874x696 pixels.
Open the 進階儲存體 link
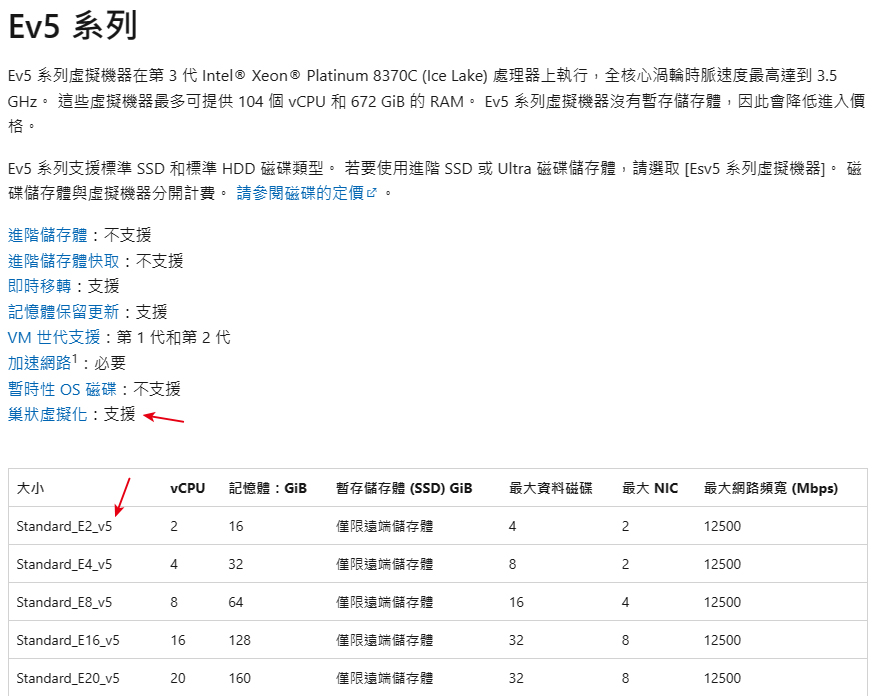pos(47,235)
